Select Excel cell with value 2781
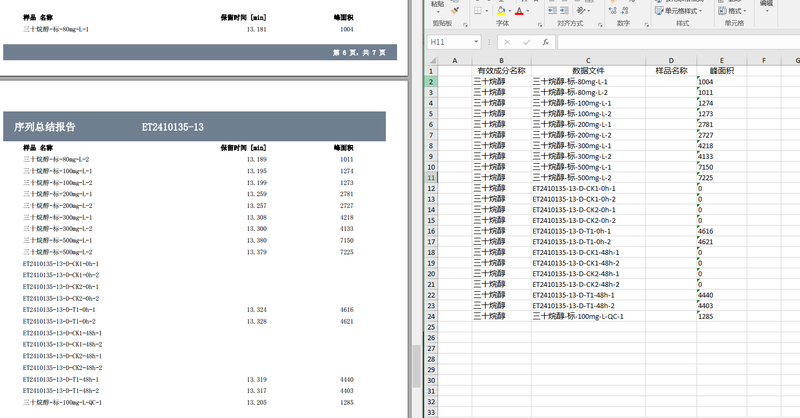The height and width of the screenshot is (418, 800). pos(721,125)
